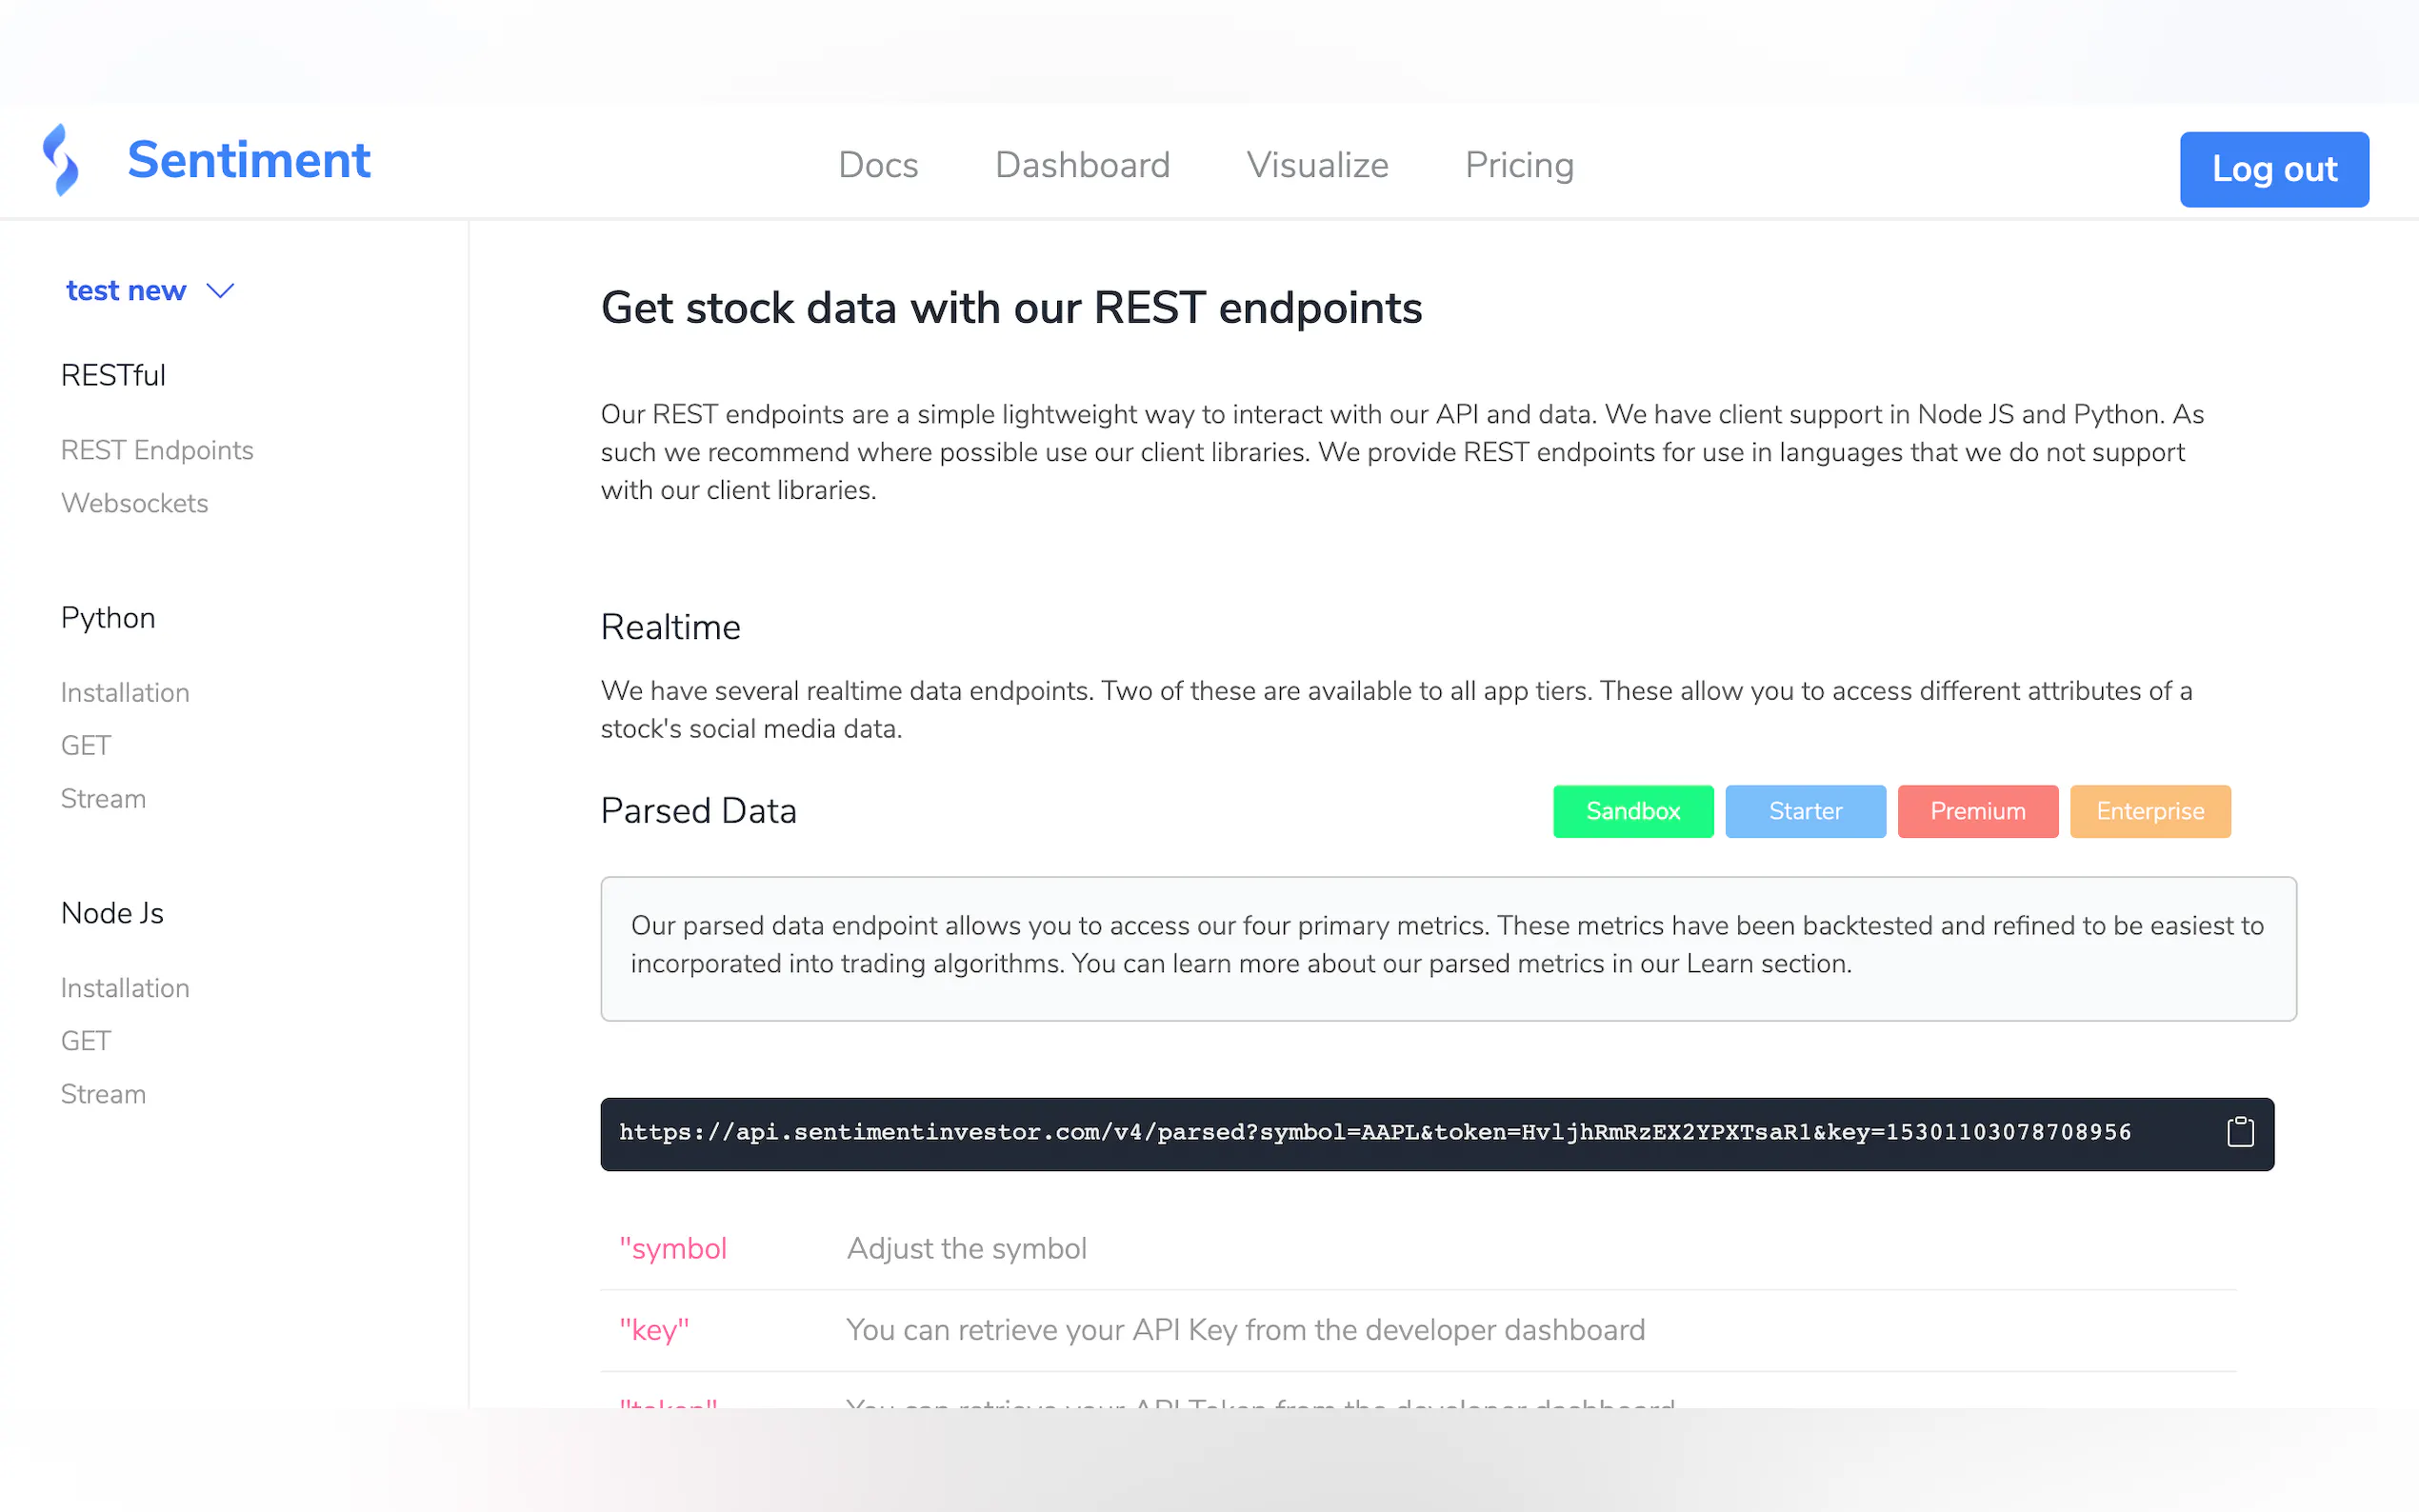Copy the parsed API URL with clipboard icon
This screenshot has height=1512, width=2419.
pos(2240,1132)
